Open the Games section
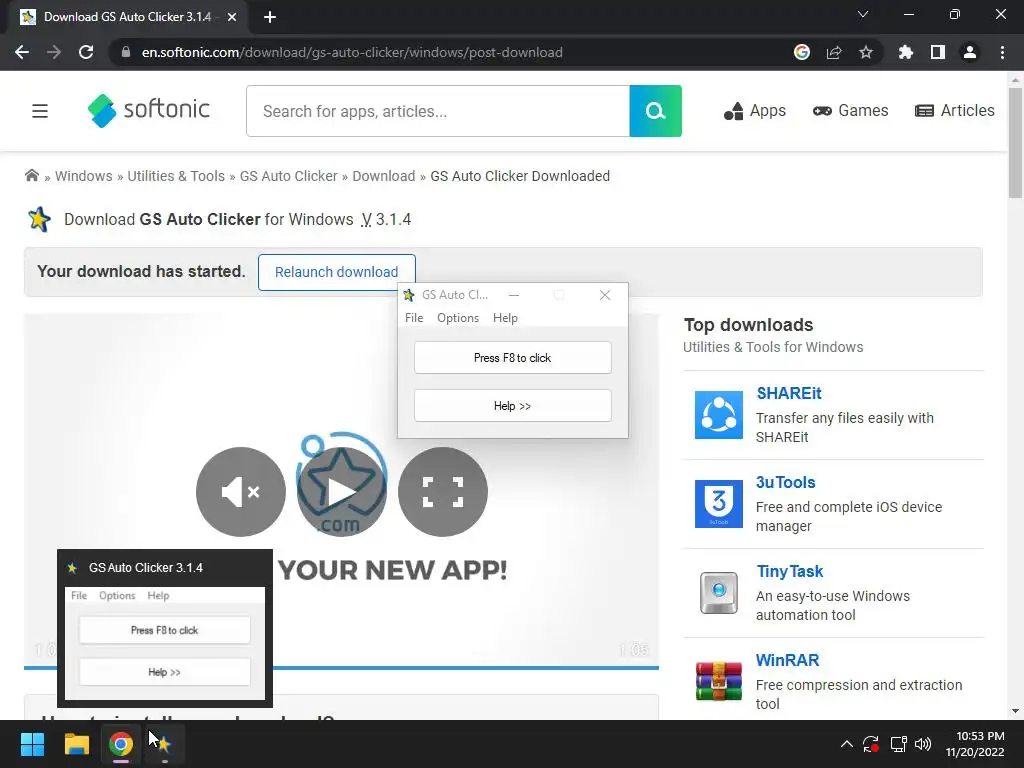1024x768 pixels. click(850, 111)
